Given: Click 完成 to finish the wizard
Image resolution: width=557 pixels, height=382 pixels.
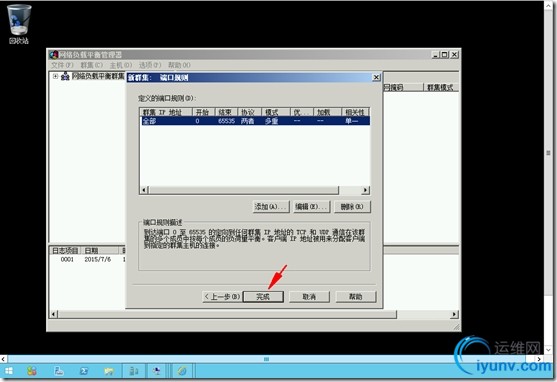Looking at the screenshot, I should [263, 297].
